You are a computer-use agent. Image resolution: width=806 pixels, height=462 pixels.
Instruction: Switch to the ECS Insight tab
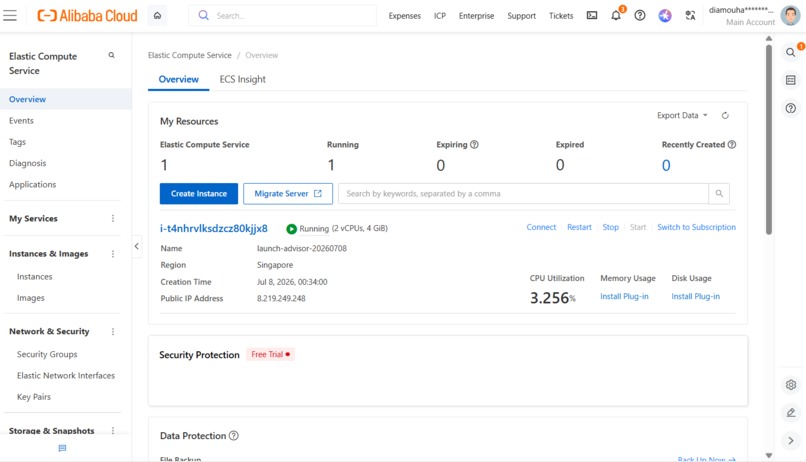(243, 79)
